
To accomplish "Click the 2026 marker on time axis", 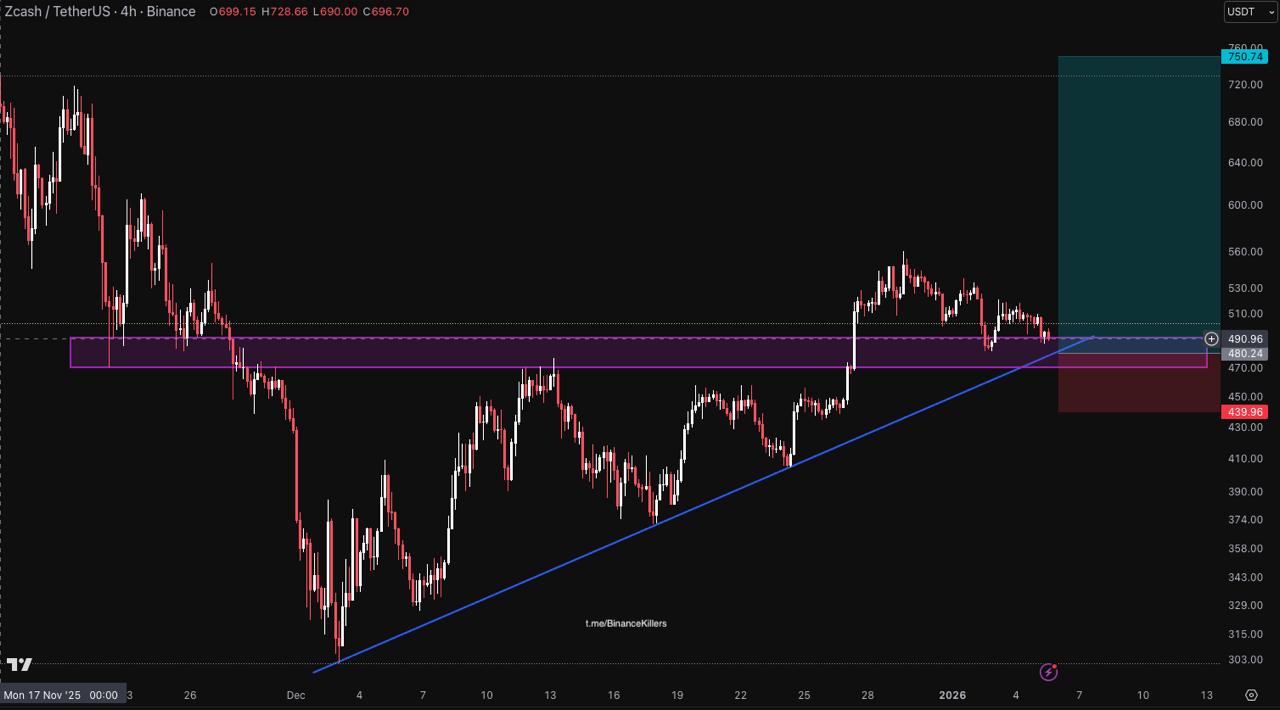I will (x=952, y=695).
